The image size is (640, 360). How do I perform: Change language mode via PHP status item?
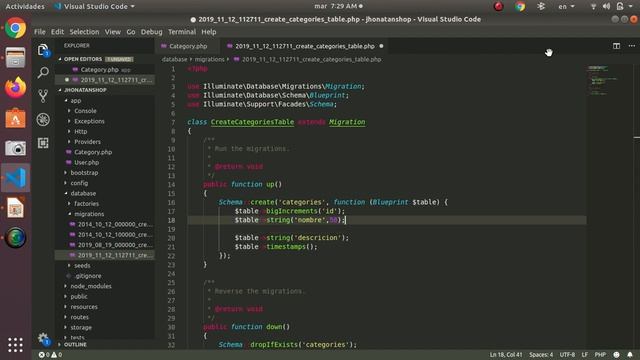tap(600, 355)
